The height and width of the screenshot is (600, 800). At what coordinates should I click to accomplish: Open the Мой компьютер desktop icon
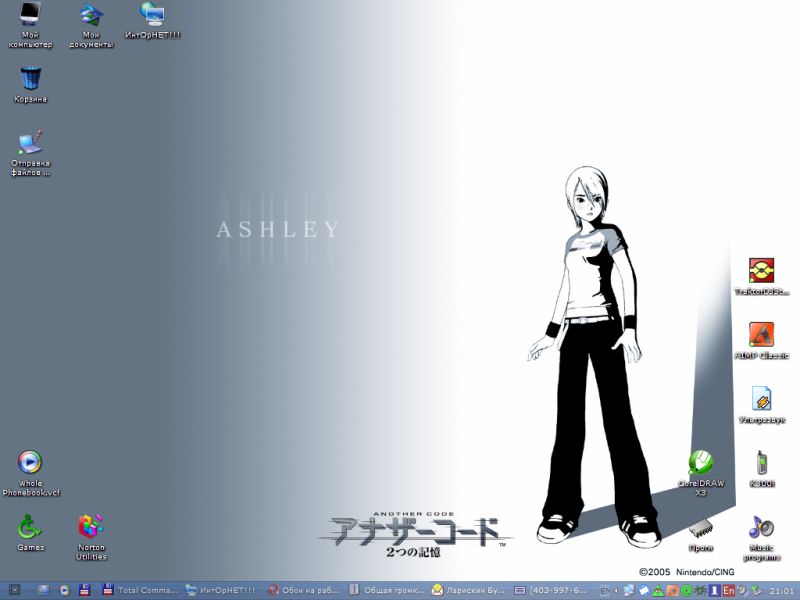(x=30, y=24)
